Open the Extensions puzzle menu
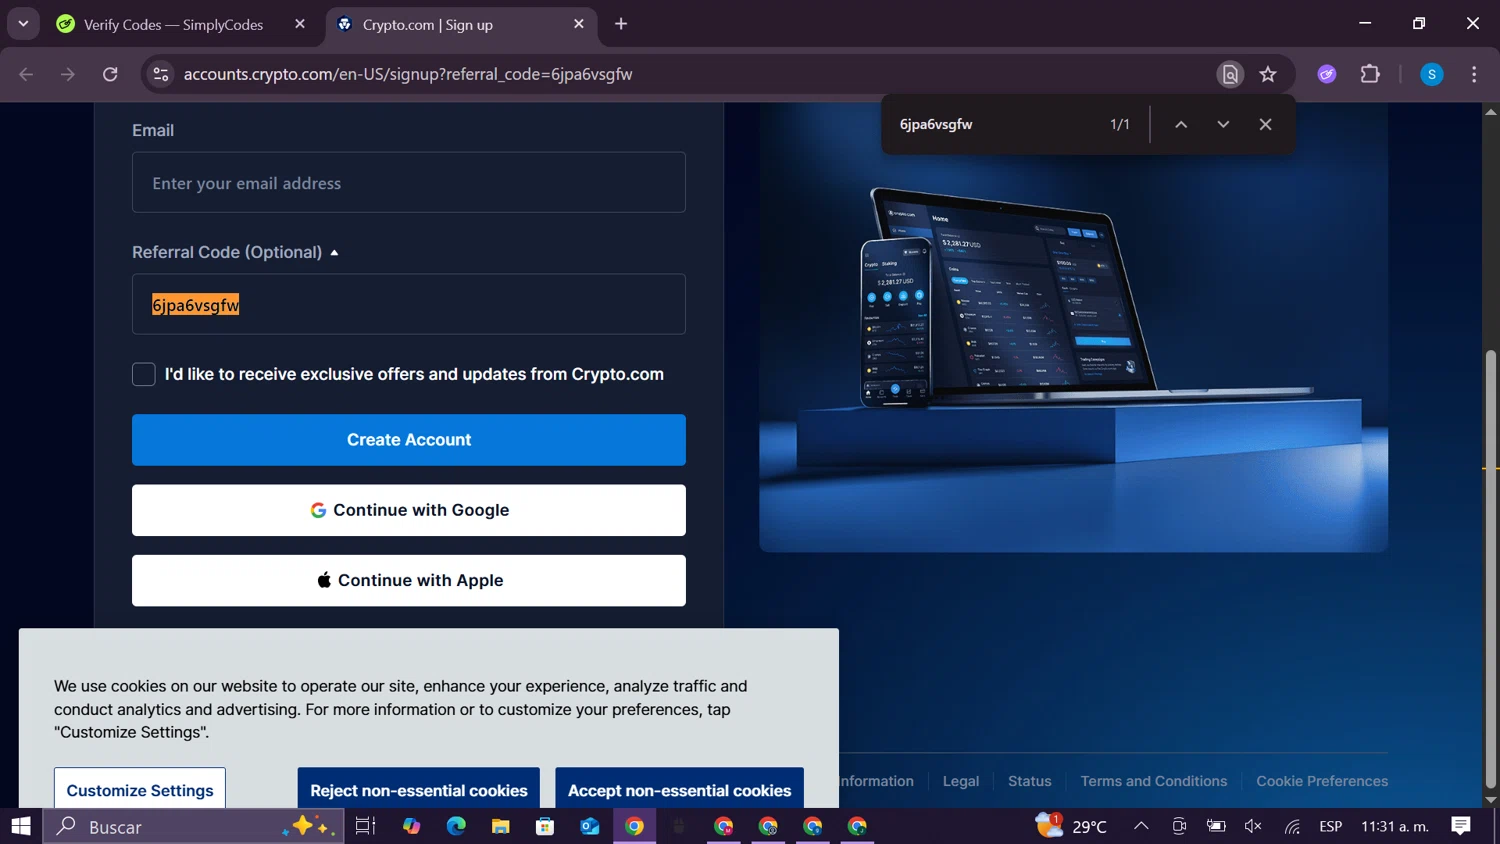 (x=1370, y=74)
